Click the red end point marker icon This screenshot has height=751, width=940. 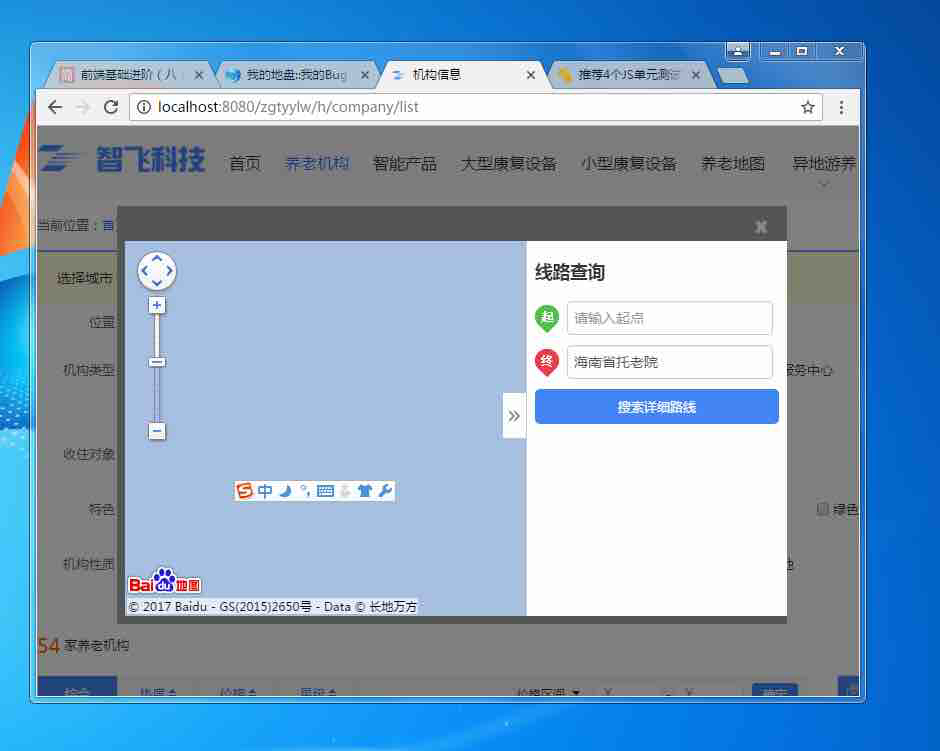pyautogui.click(x=547, y=362)
